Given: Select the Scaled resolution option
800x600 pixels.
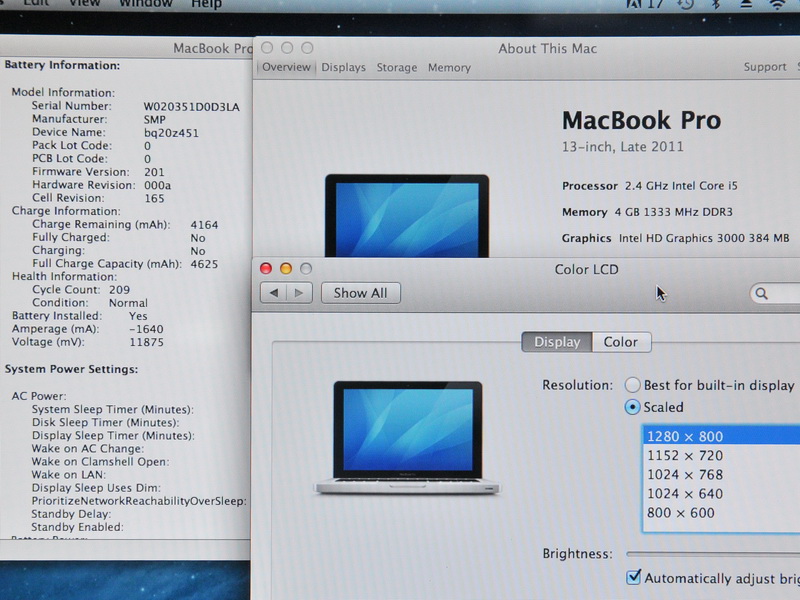Looking at the screenshot, I should pos(633,407).
